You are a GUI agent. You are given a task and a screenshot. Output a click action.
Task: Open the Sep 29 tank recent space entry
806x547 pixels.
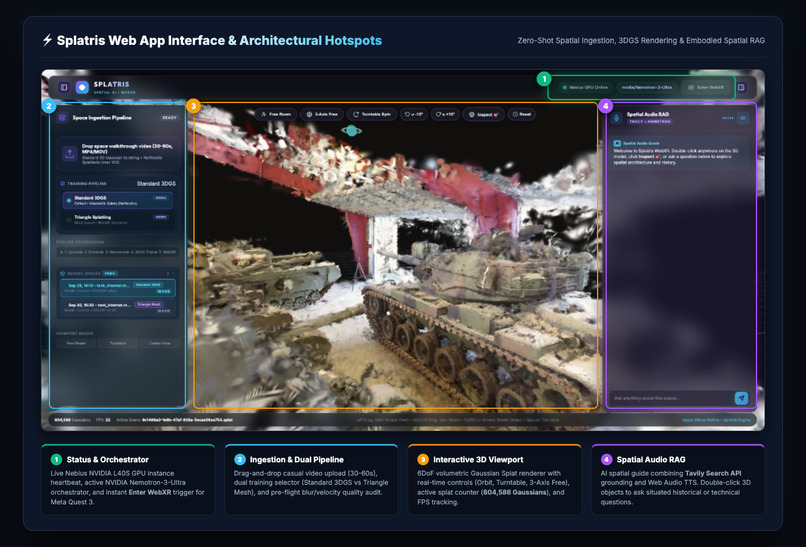click(118, 288)
